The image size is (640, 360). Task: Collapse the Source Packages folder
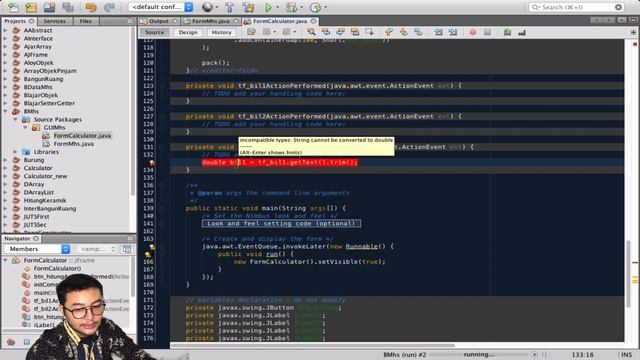pos(15,119)
